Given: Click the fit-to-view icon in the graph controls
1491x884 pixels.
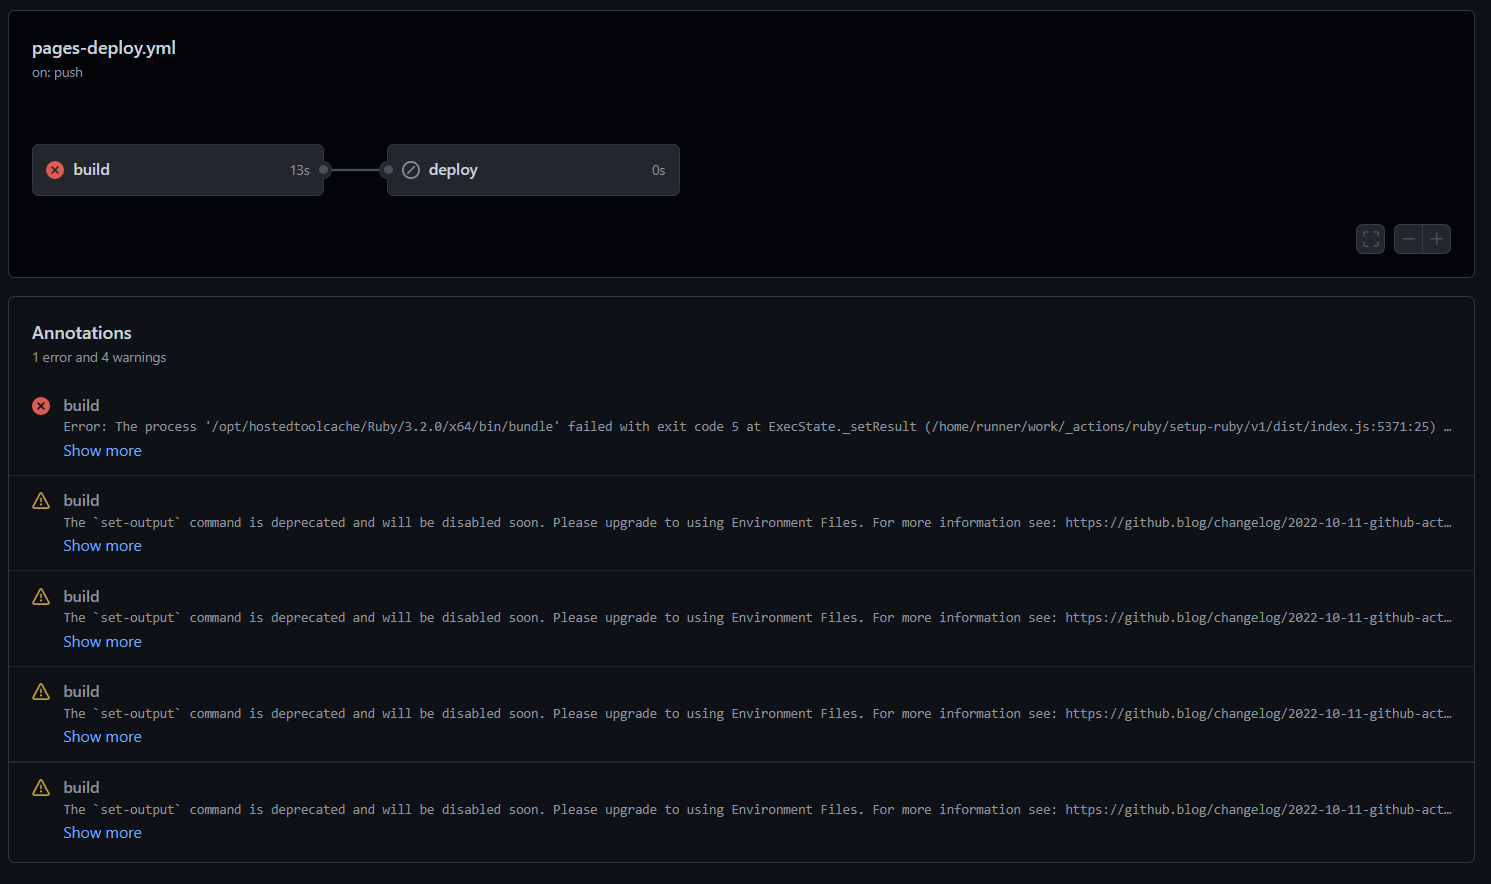Looking at the screenshot, I should click(x=1370, y=238).
